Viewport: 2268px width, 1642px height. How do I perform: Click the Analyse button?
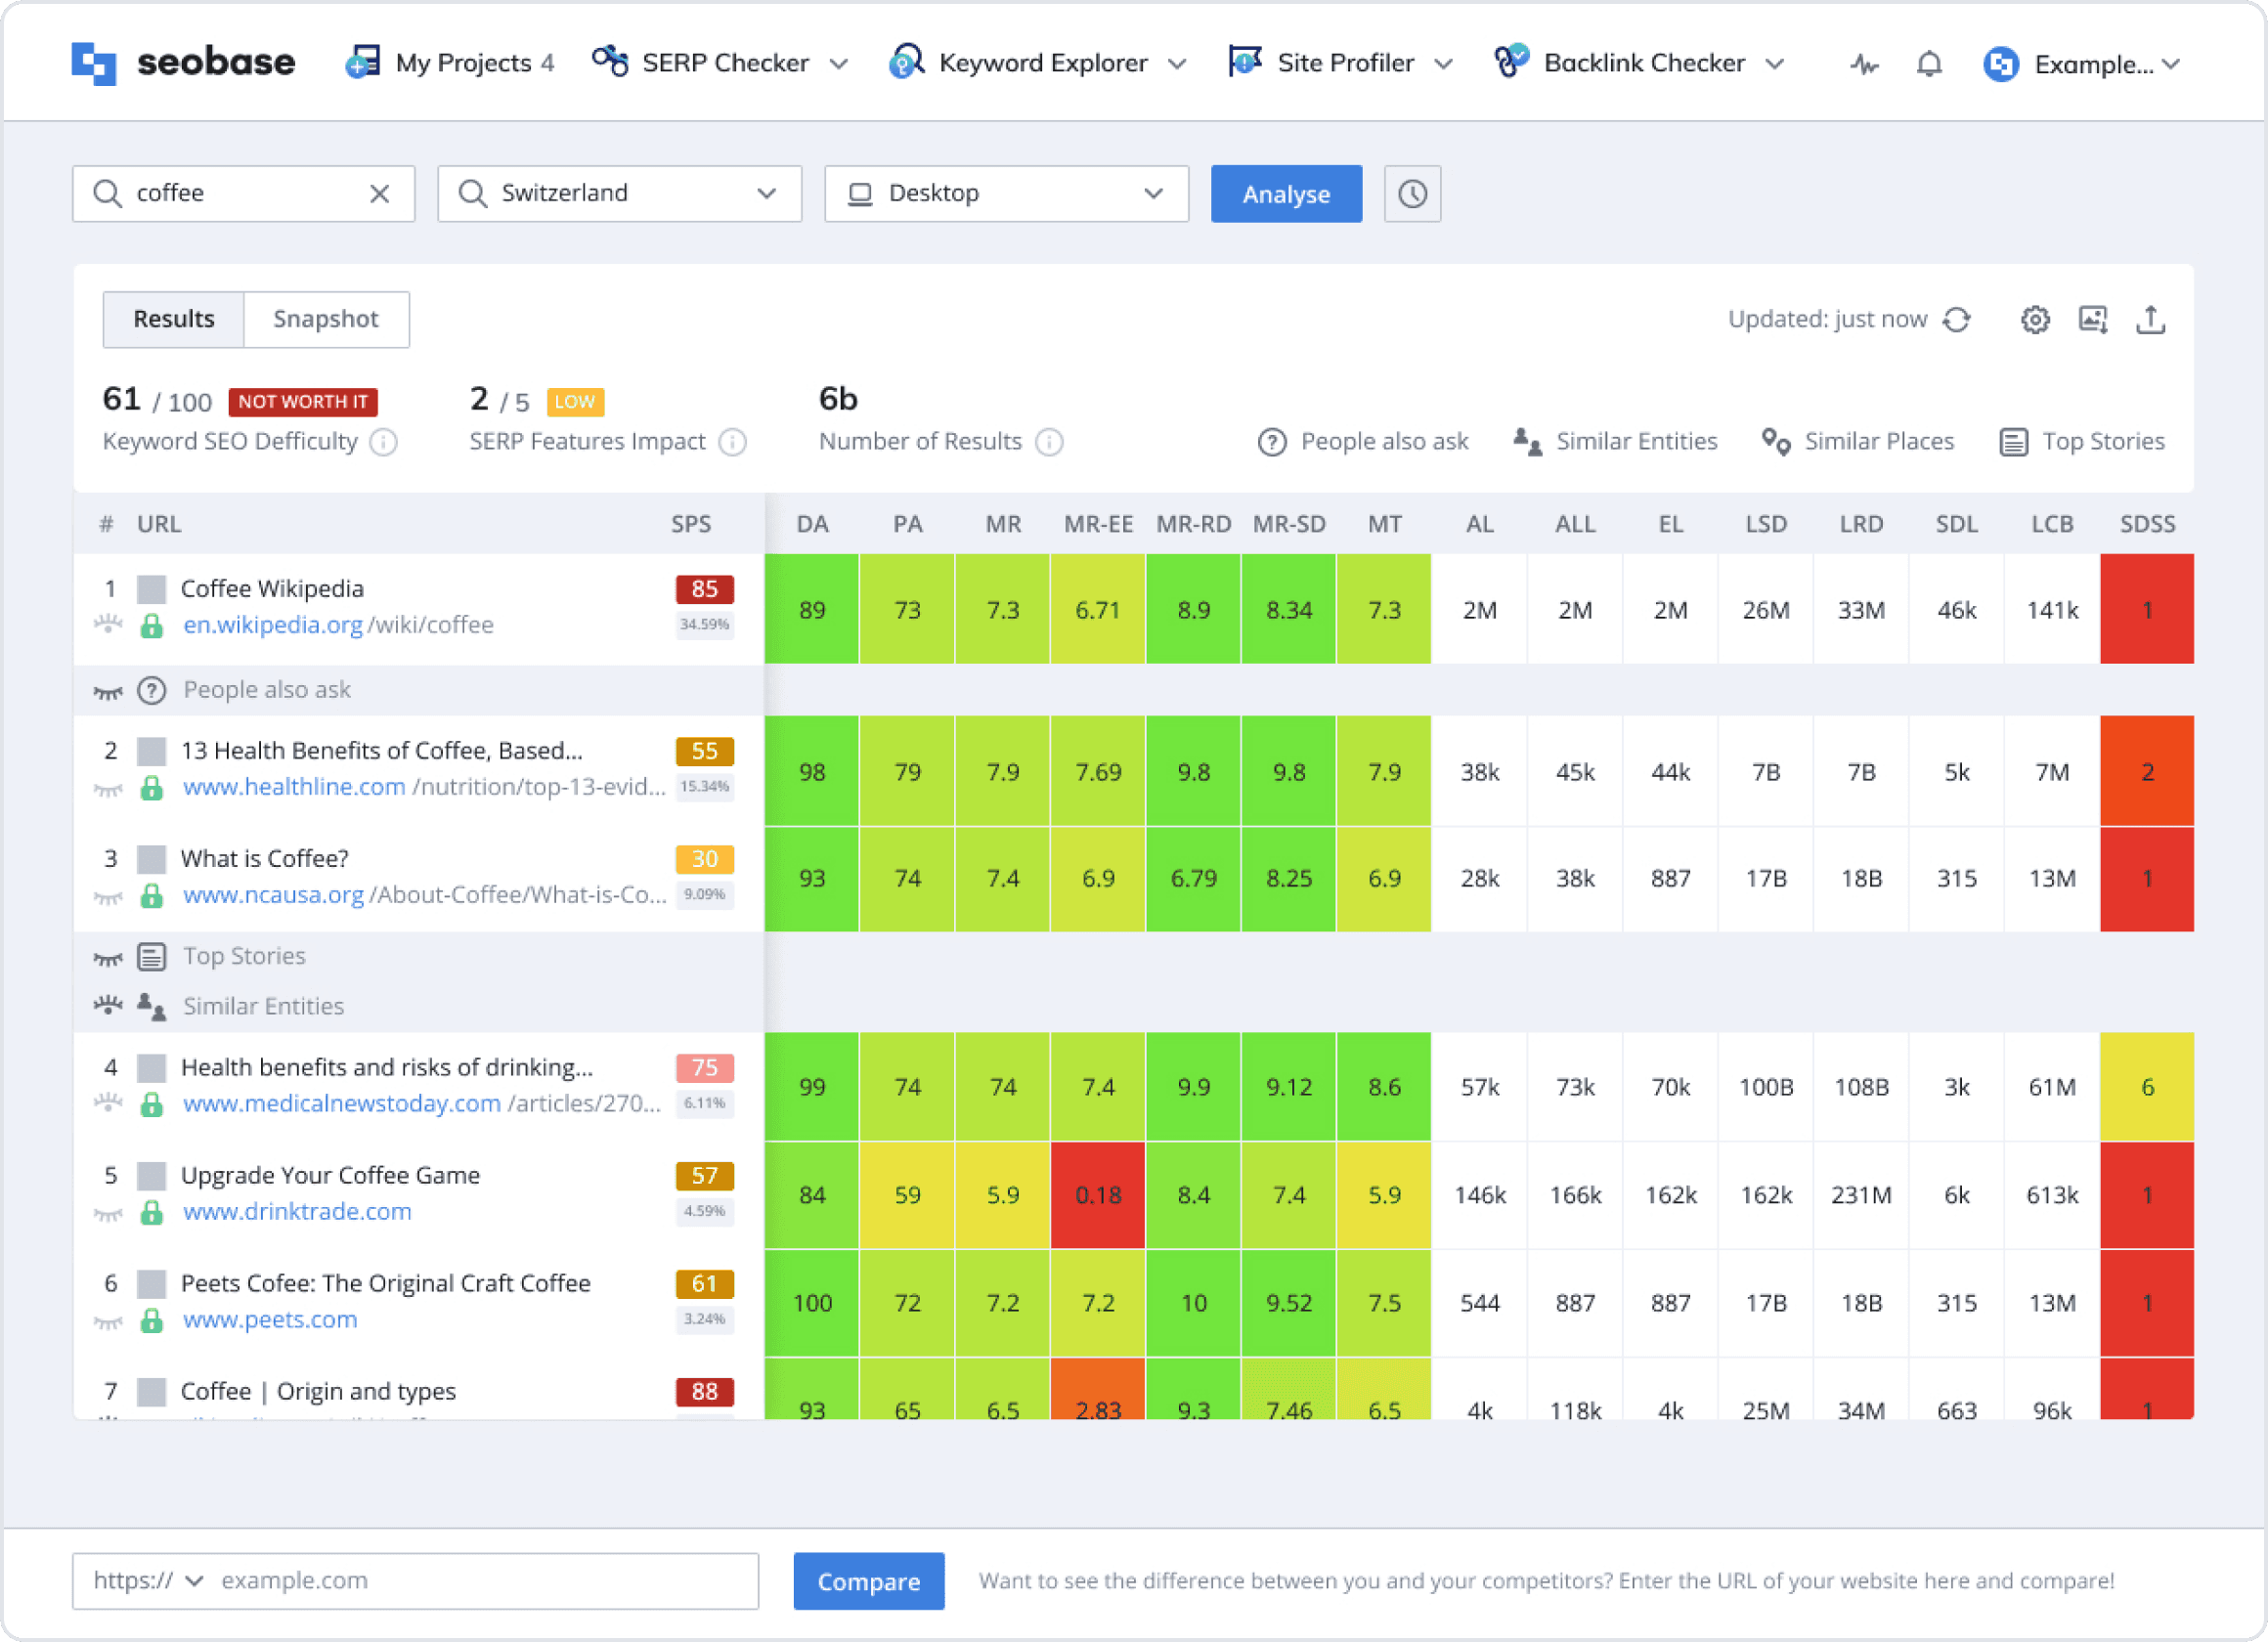click(1286, 194)
